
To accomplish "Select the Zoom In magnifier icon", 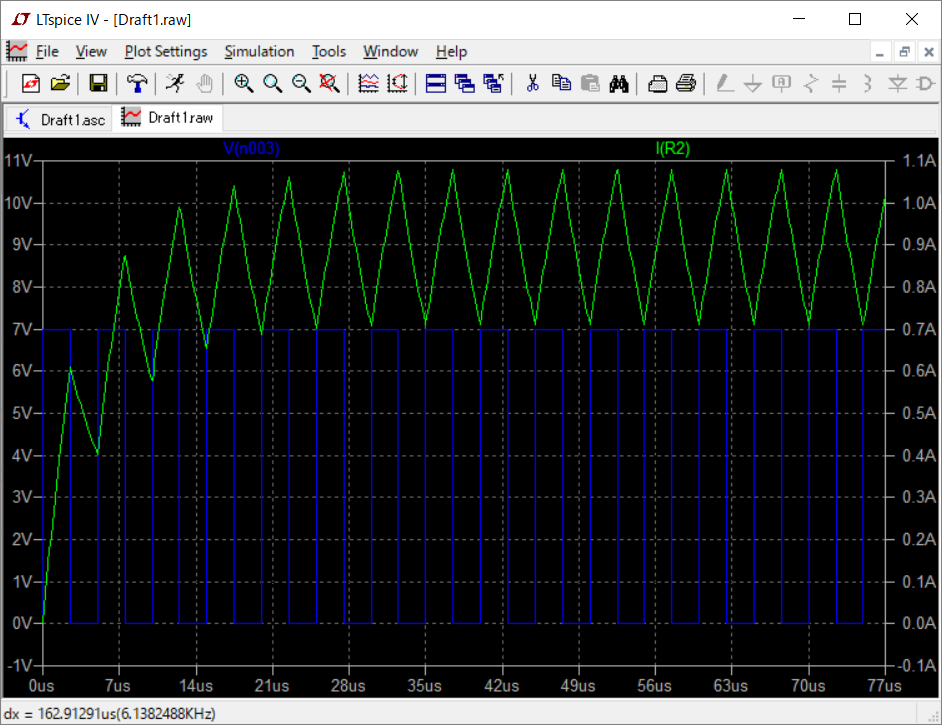I will [243, 83].
